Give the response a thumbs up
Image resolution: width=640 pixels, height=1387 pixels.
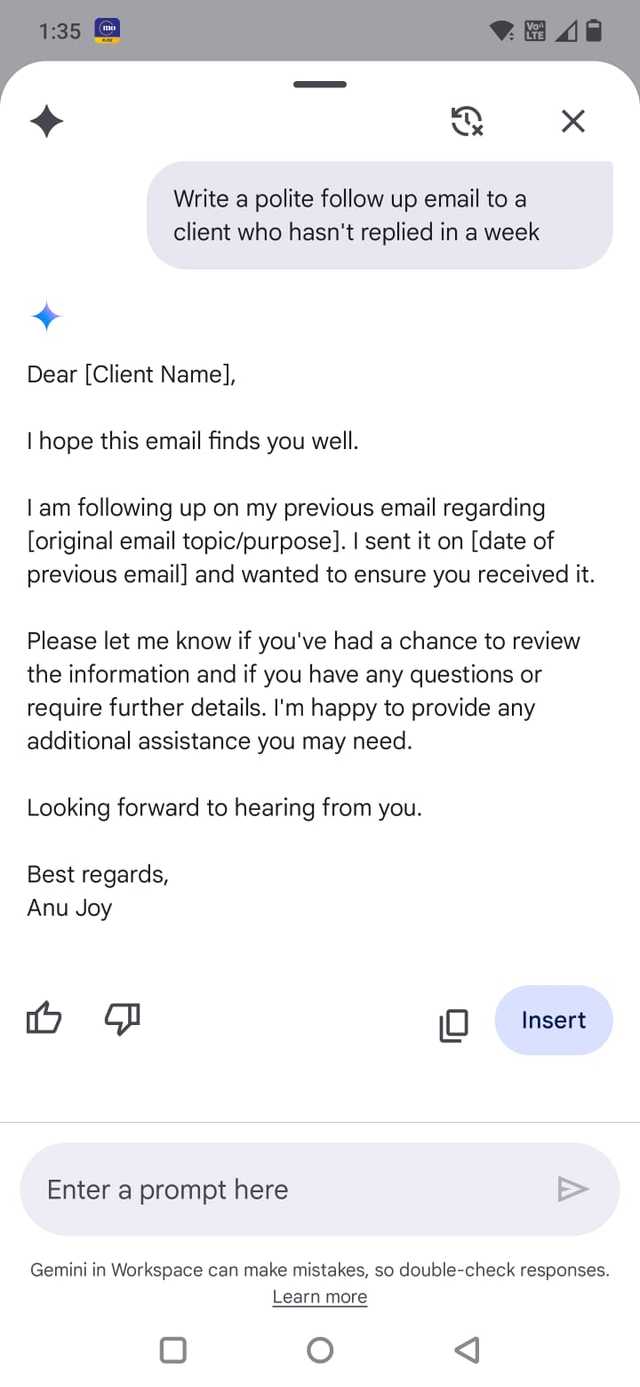pos(44,1020)
